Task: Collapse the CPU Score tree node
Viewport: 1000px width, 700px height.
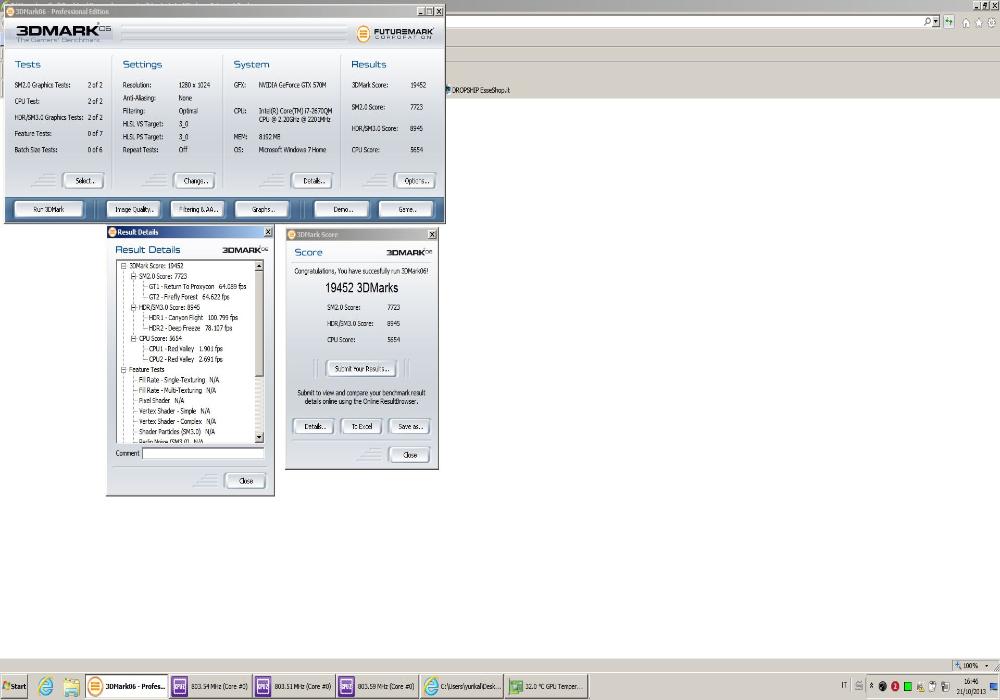Action: click(133, 339)
